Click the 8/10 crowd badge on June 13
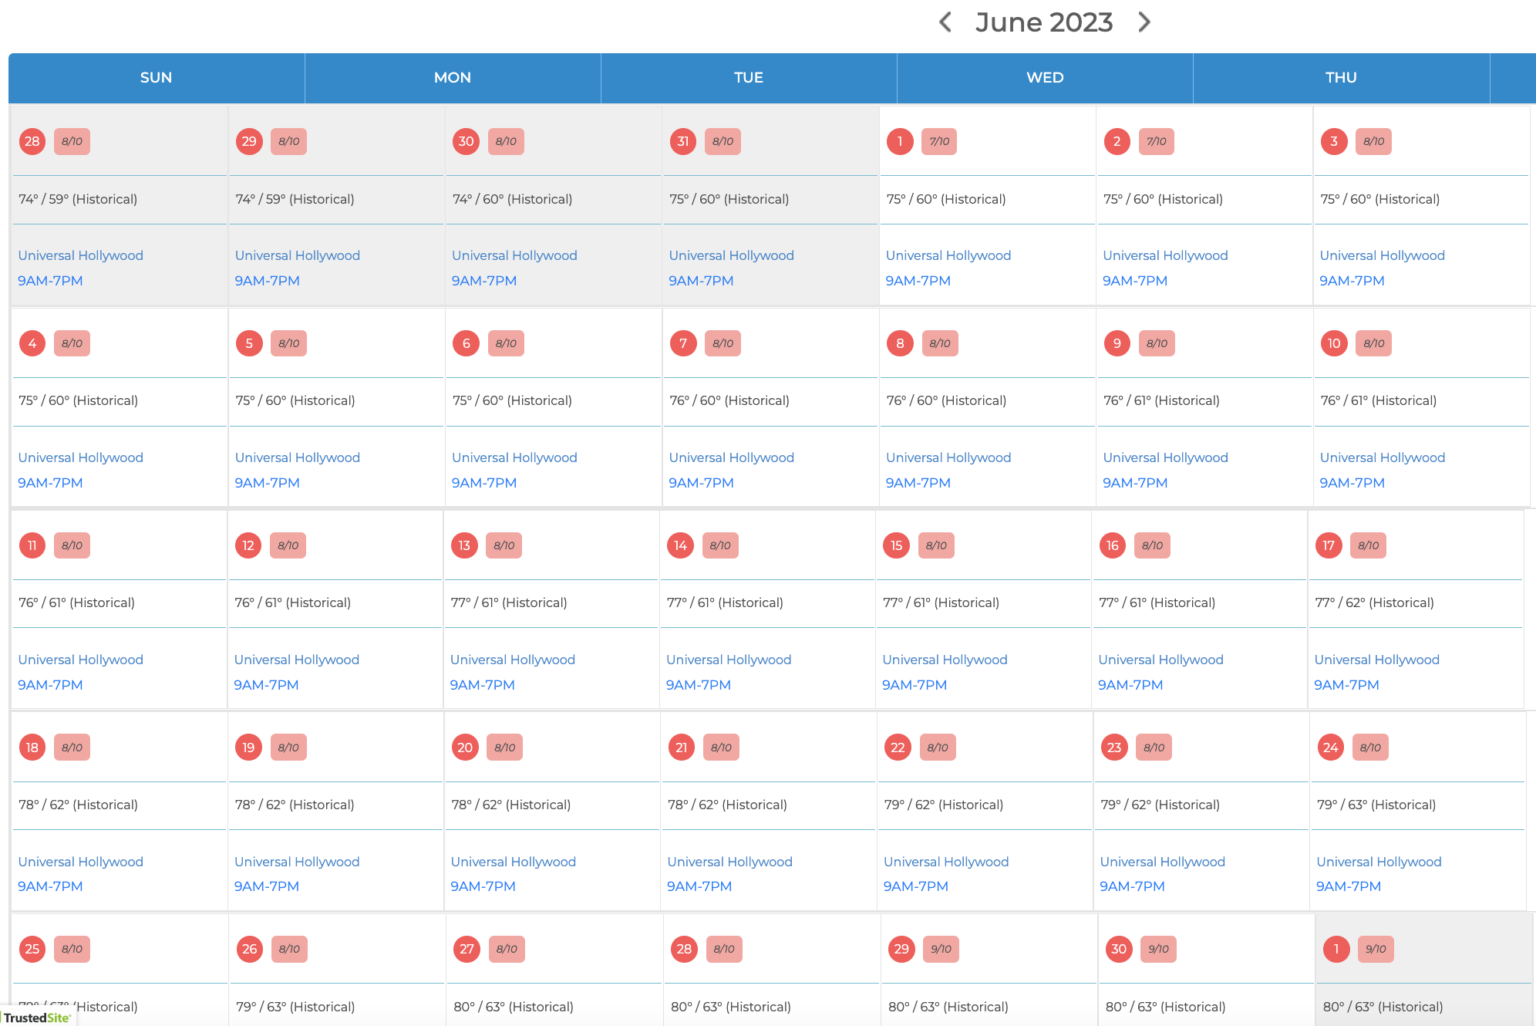Screen dimensions: 1536x1026 [504, 545]
